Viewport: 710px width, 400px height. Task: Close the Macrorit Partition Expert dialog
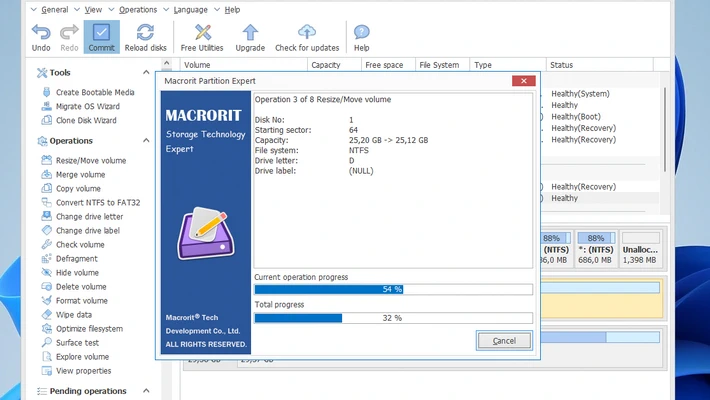point(523,81)
